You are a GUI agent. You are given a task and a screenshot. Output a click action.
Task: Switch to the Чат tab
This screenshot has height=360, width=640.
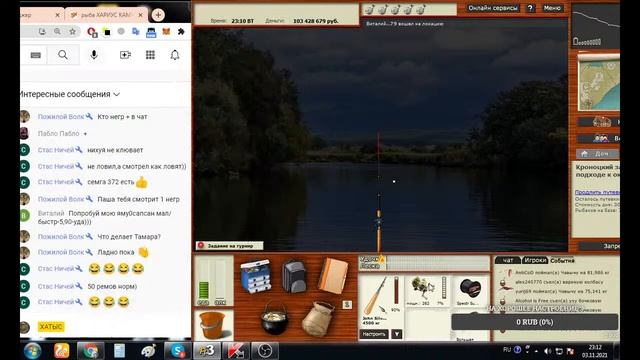coord(508,260)
